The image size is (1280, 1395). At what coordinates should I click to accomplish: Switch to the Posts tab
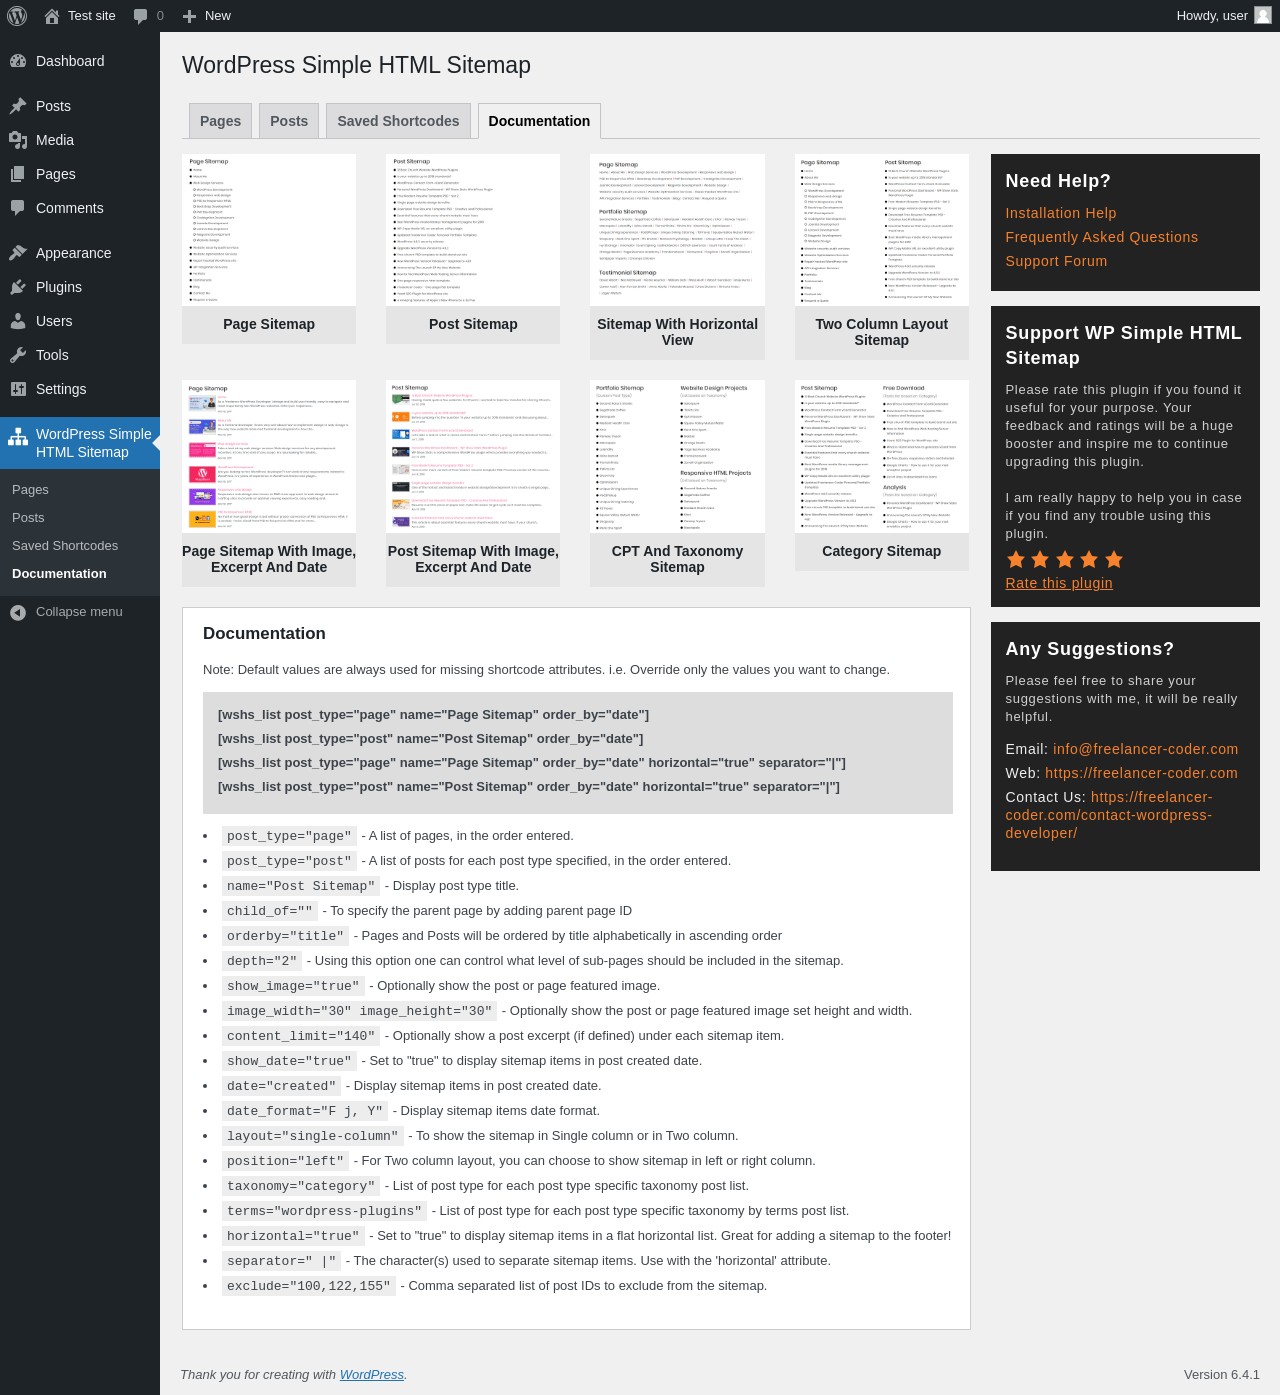pyautogui.click(x=289, y=121)
